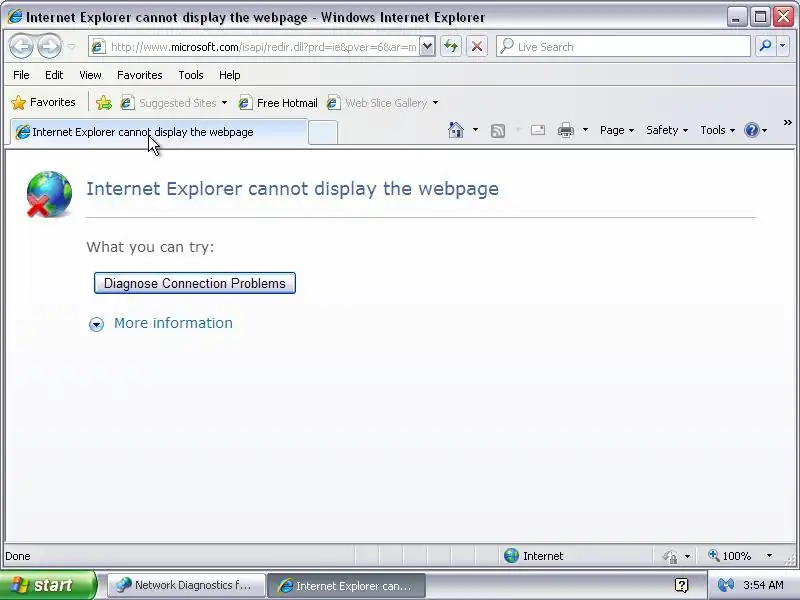Image resolution: width=800 pixels, height=600 pixels.
Task: Open the View menu
Action: point(90,75)
